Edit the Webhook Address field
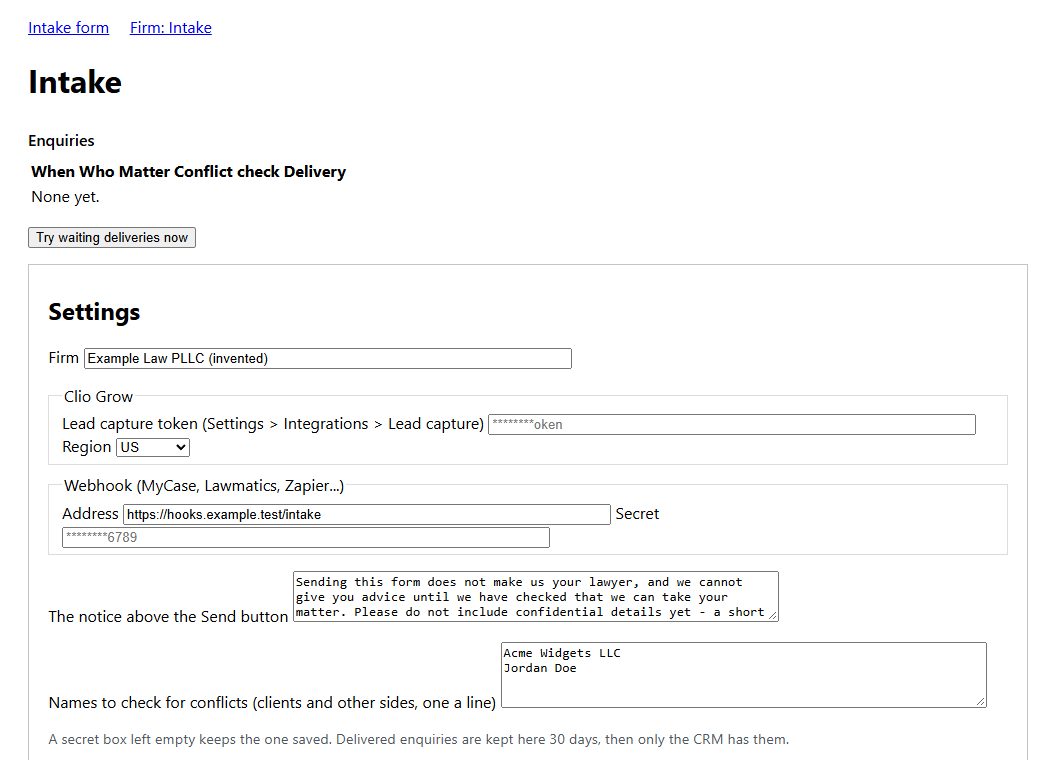 tap(366, 515)
